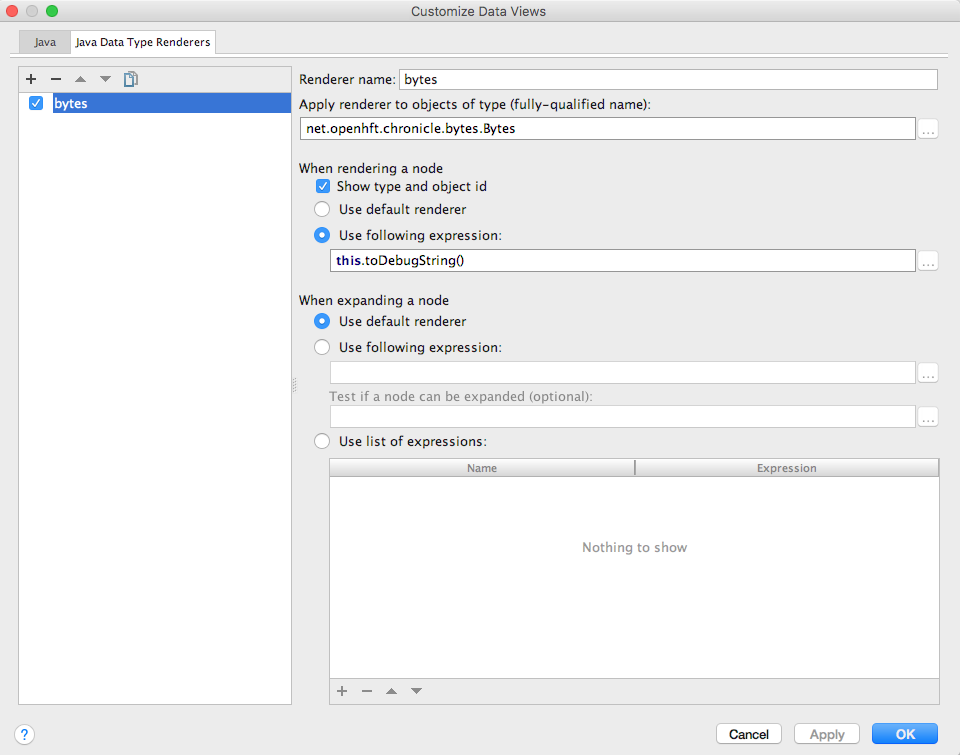Confirm with the OK button
This screenshot has width=960, height=755.
coord(905,734)
